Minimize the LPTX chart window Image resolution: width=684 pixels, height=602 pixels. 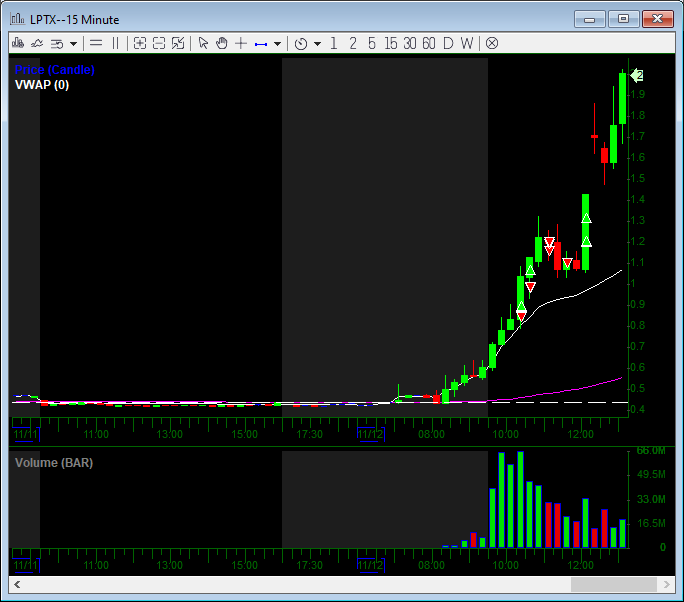[589, 19]
